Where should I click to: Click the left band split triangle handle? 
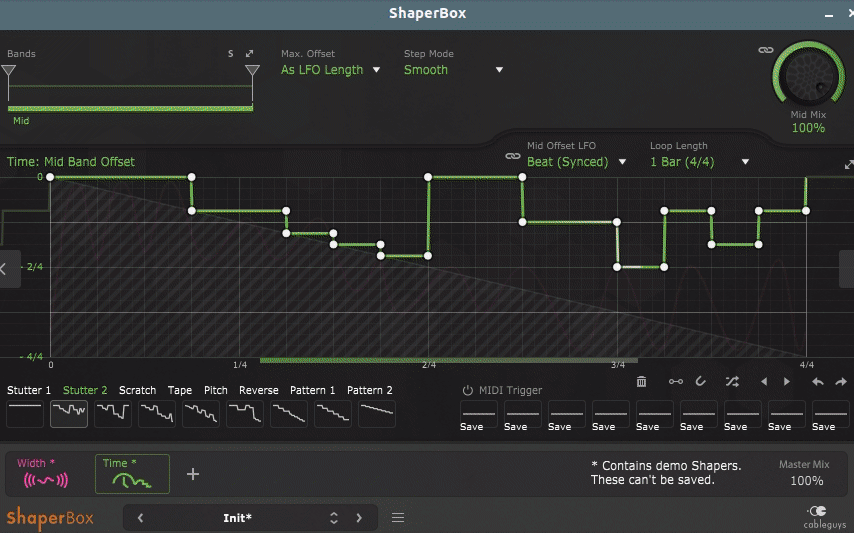click(x=8, y=71)
